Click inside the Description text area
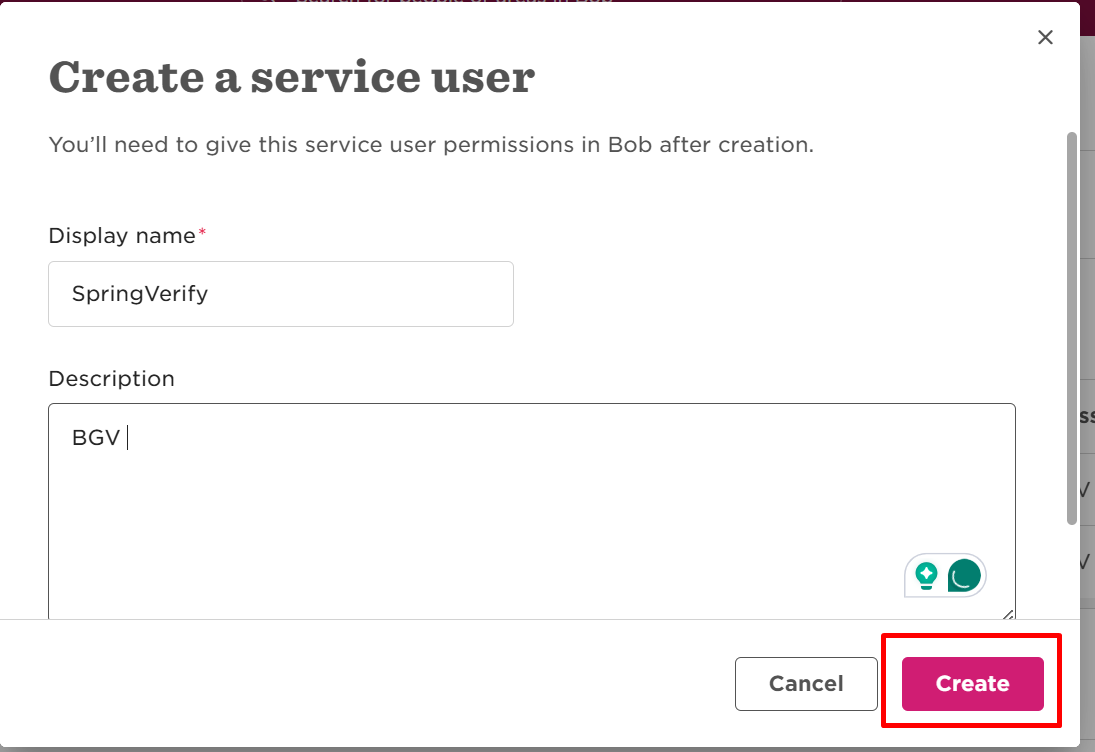This screenshot has width=1095, height=752. click(x=531, y=511)
